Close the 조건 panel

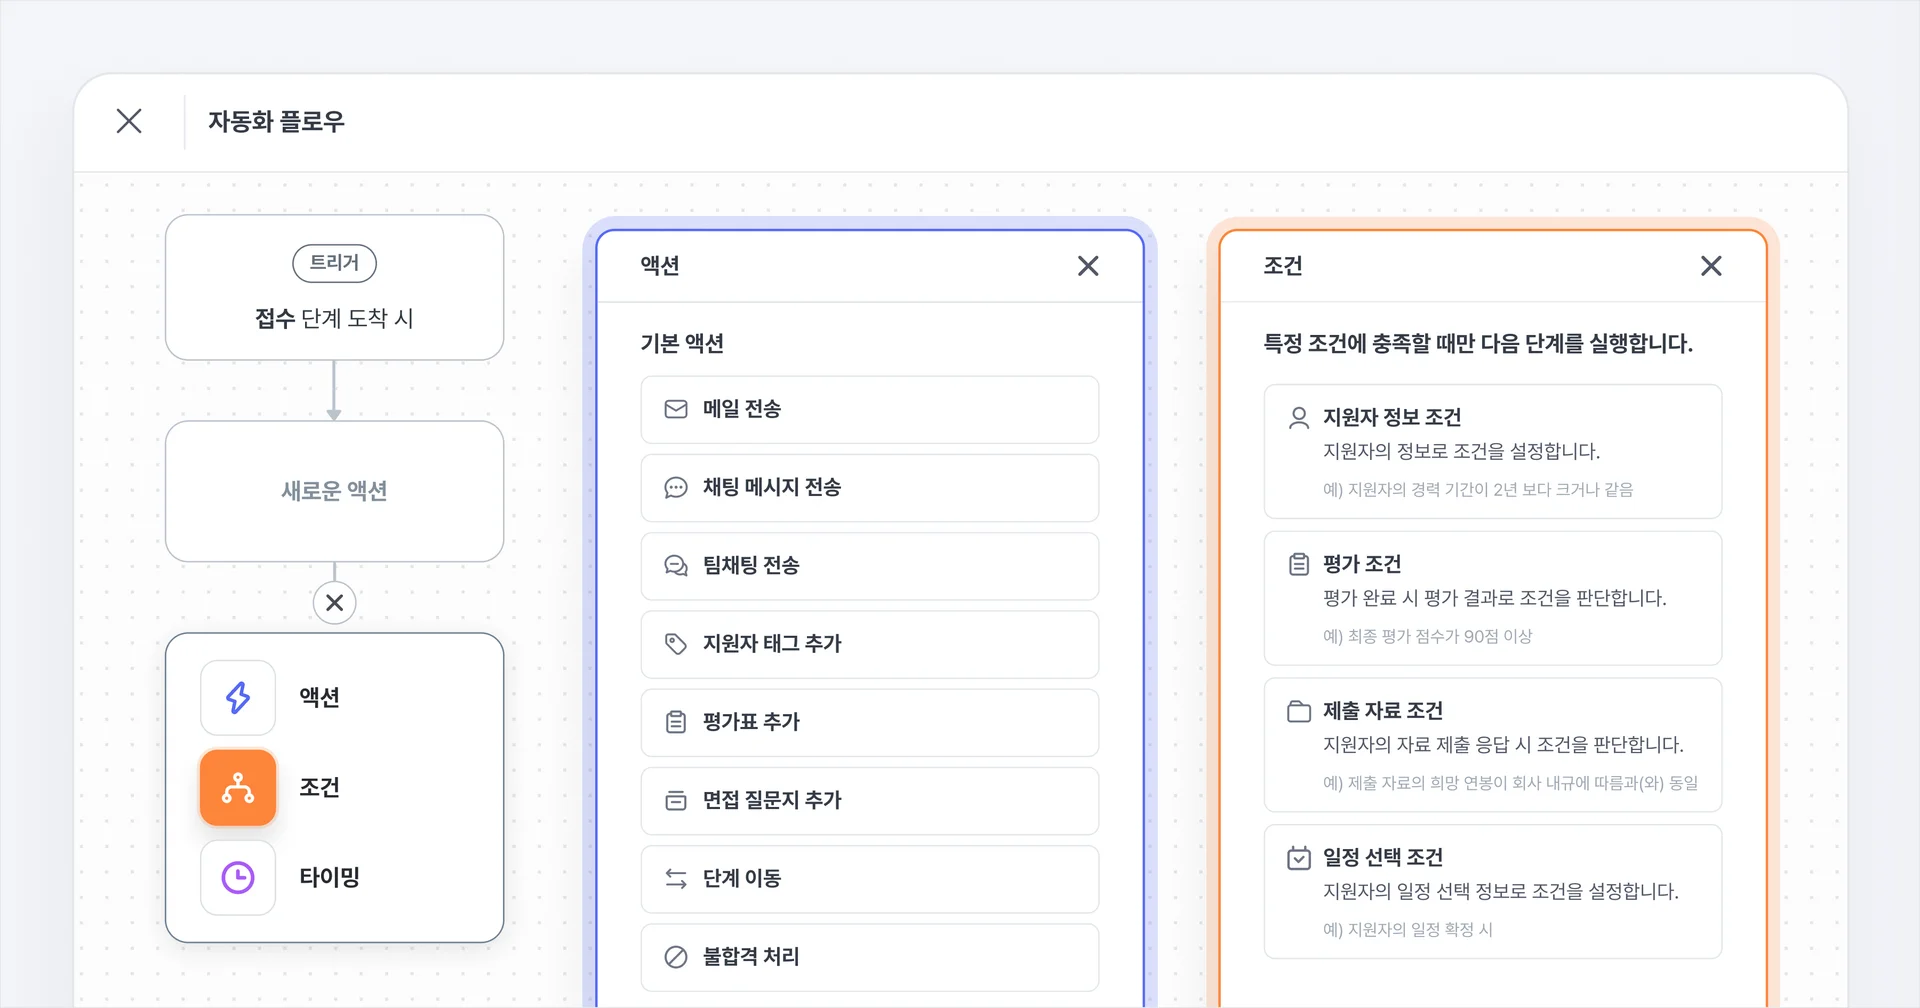pos(1711,266)
